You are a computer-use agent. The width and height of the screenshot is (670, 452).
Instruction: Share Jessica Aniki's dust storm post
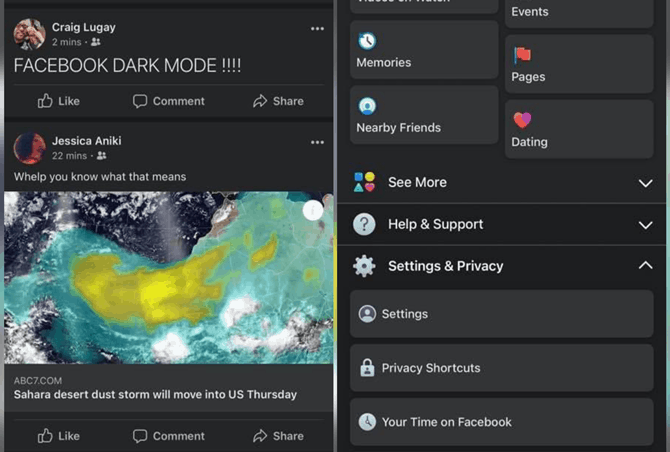(278, 436)
